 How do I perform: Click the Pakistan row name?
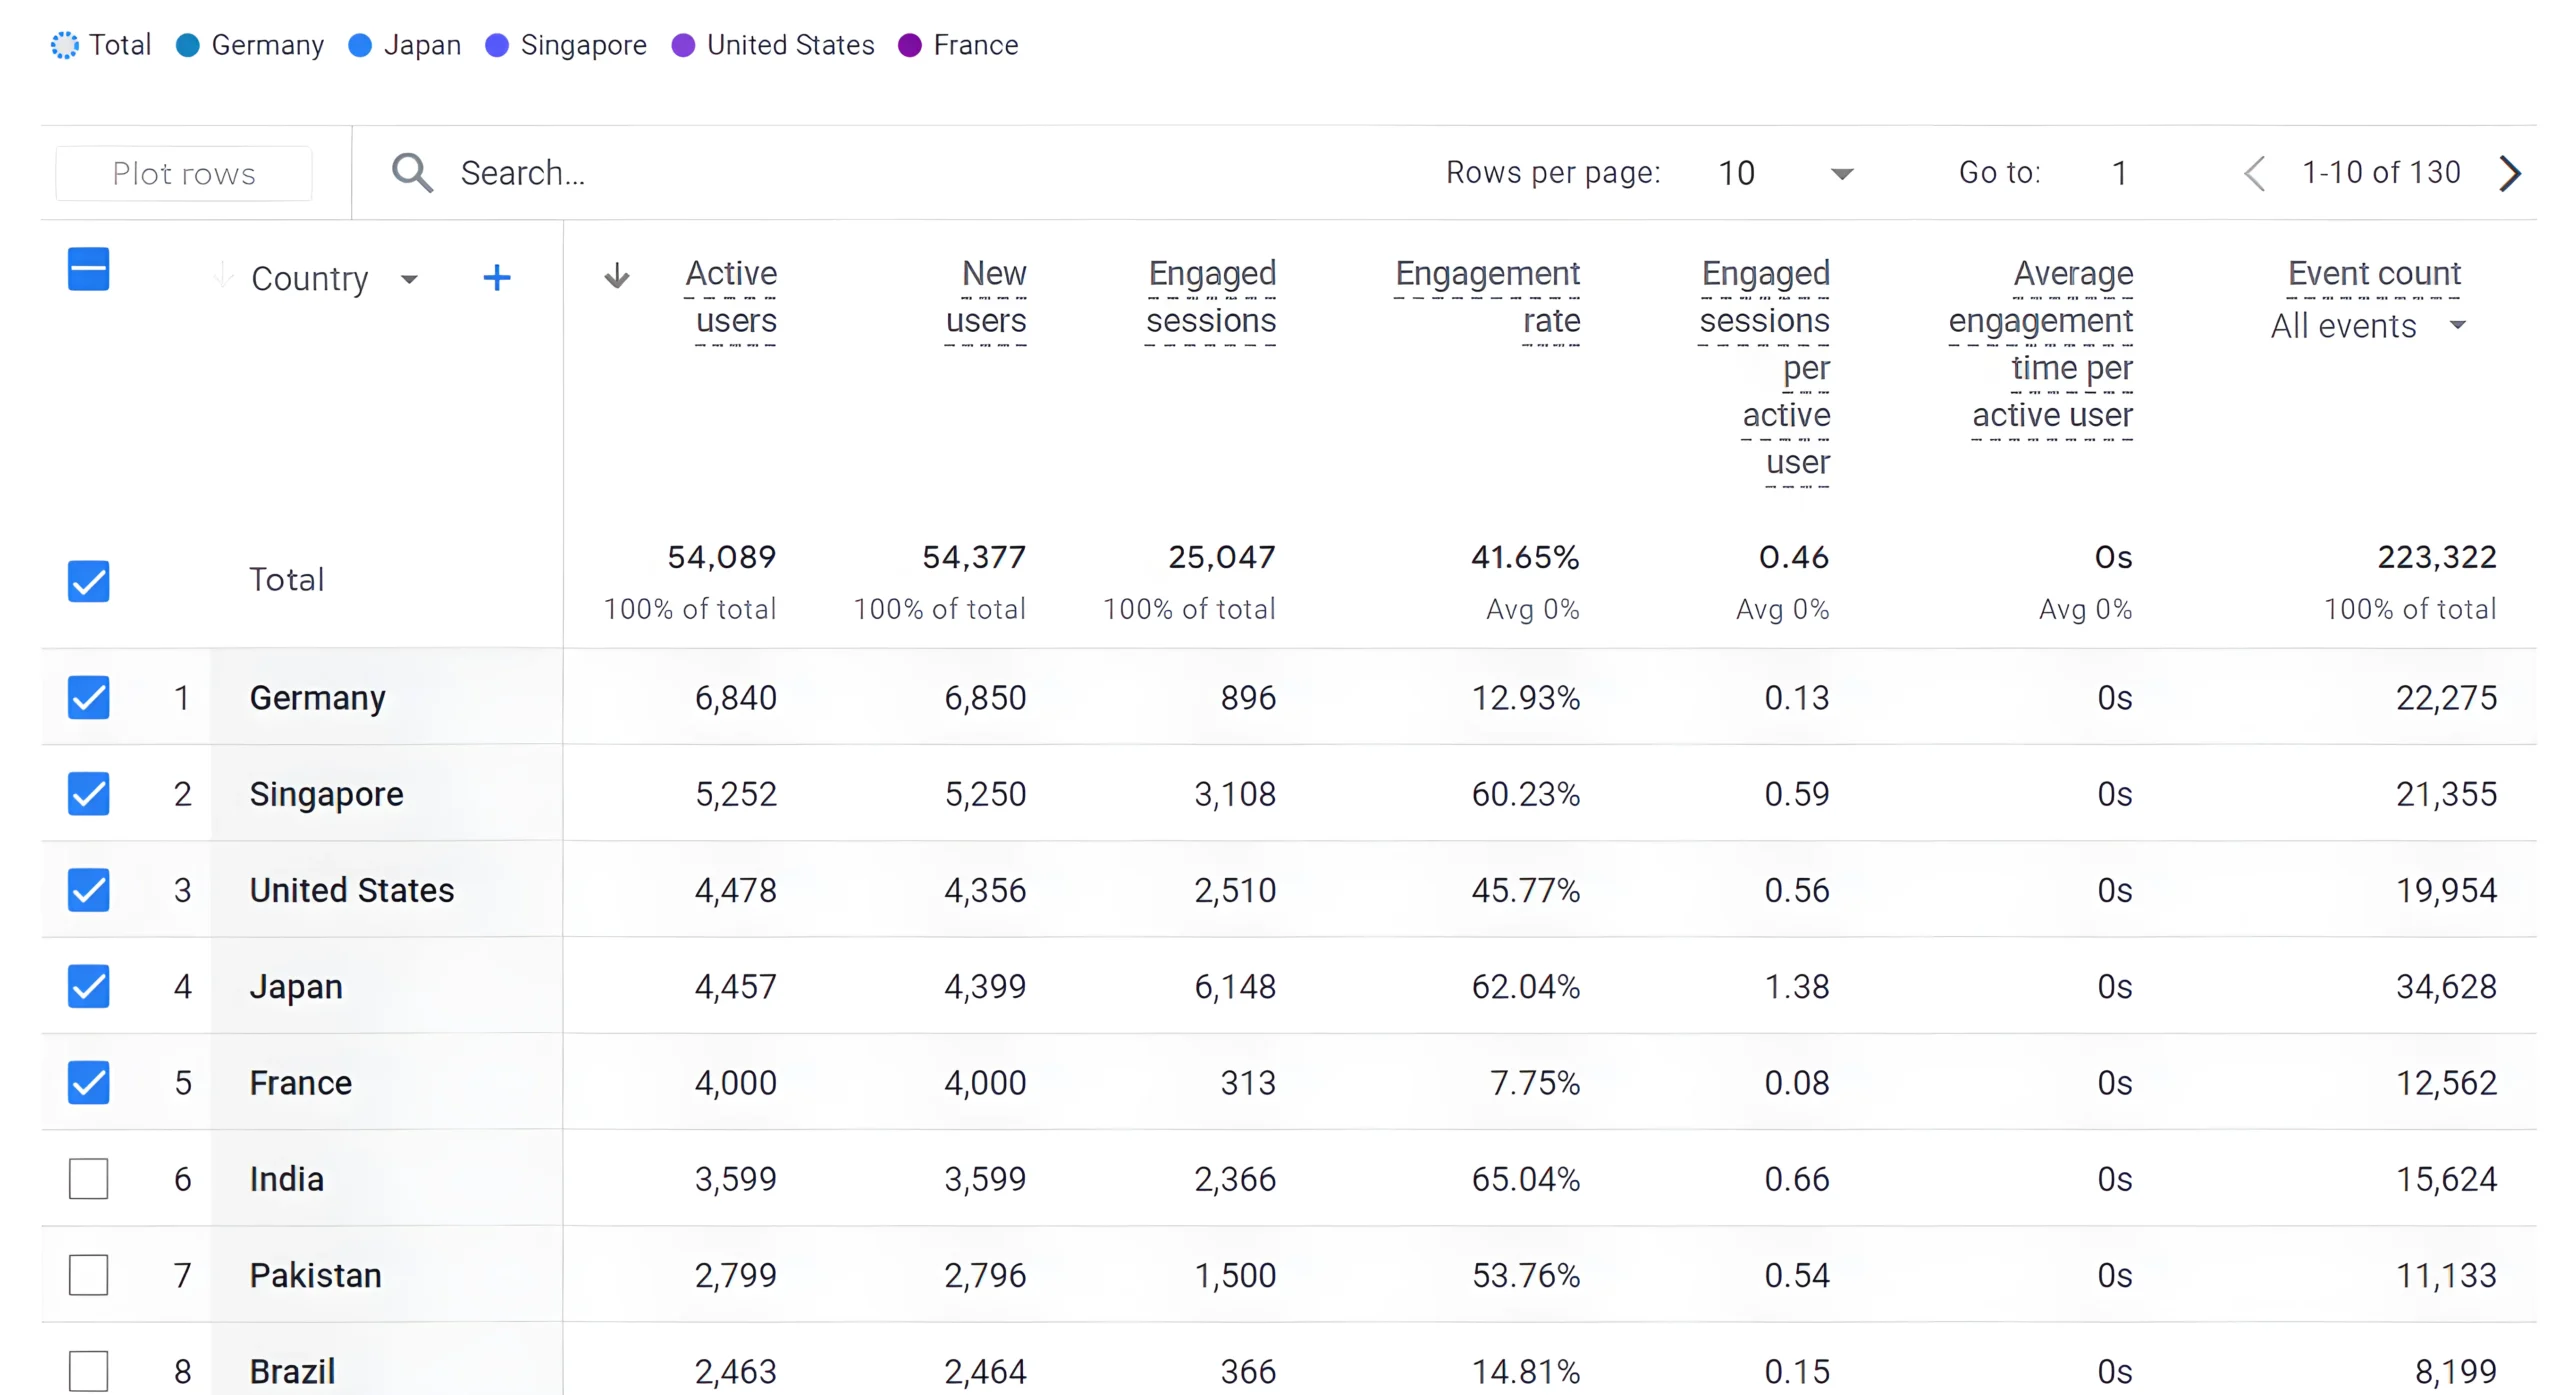coord(315,1276)
